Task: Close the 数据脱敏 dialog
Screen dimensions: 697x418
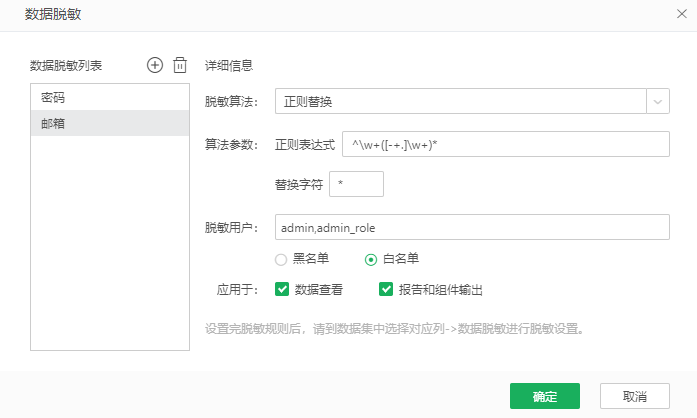Action: (x=681, y=14)
